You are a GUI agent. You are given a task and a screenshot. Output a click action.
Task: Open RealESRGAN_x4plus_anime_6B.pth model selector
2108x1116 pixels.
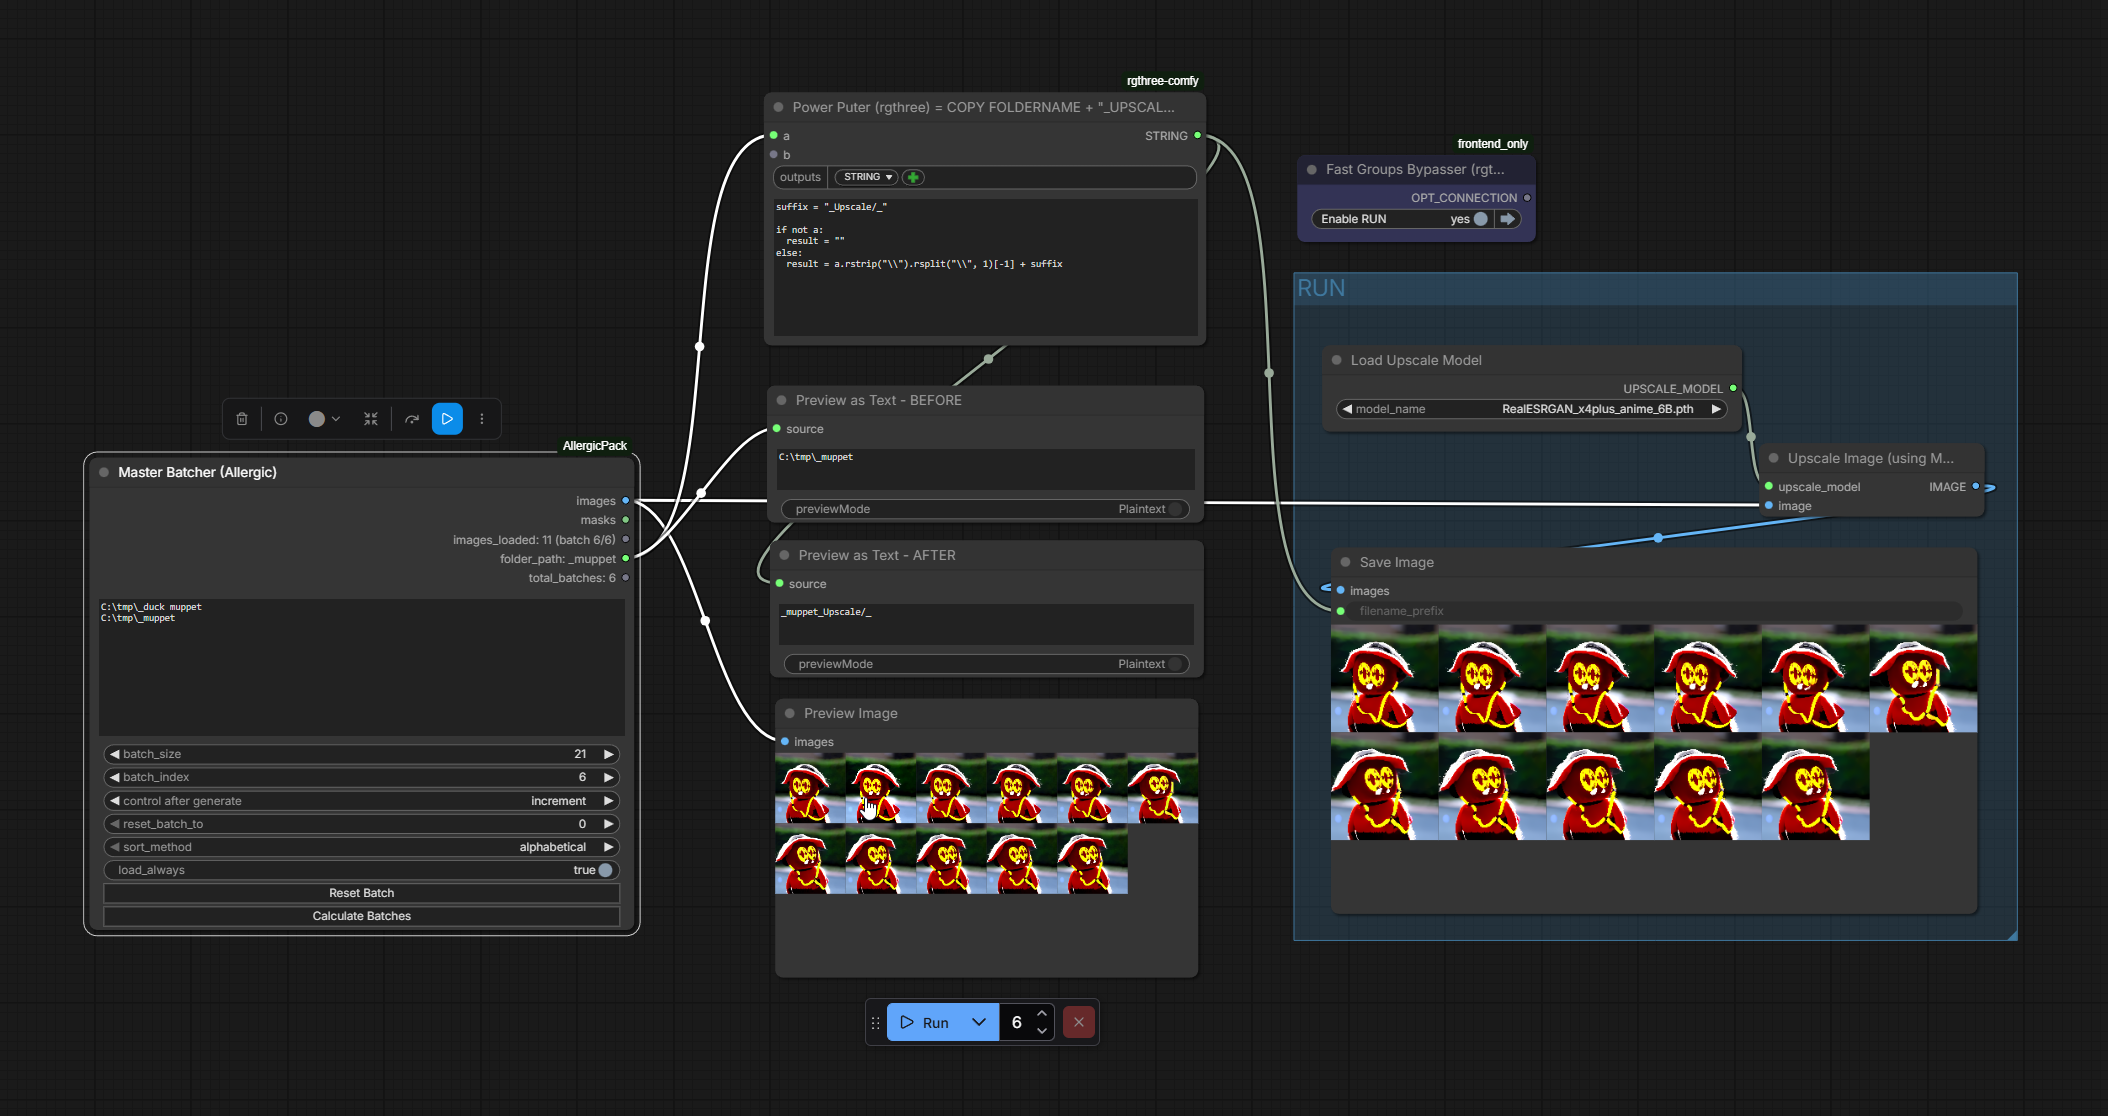(1532, 409)
